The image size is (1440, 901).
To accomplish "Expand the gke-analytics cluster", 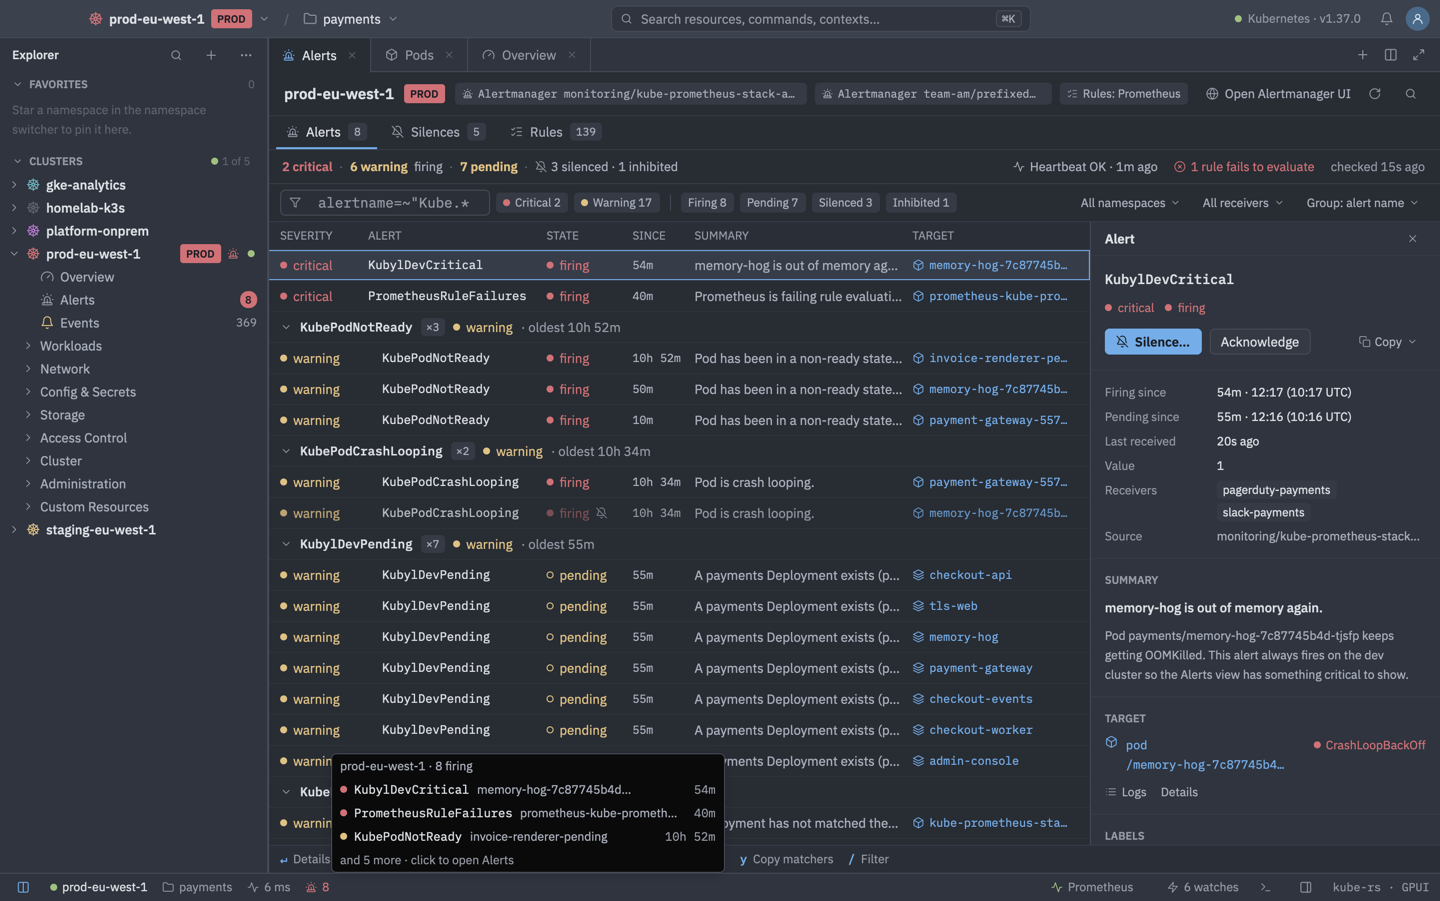I will pos(14,185).
